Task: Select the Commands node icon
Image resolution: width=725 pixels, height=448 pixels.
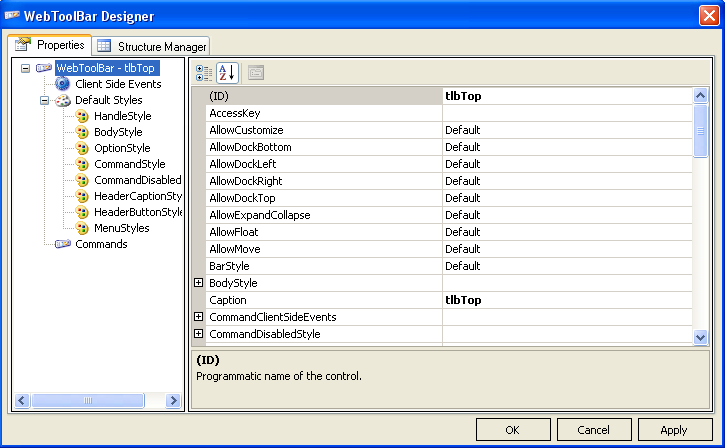Action: [63, 244]
